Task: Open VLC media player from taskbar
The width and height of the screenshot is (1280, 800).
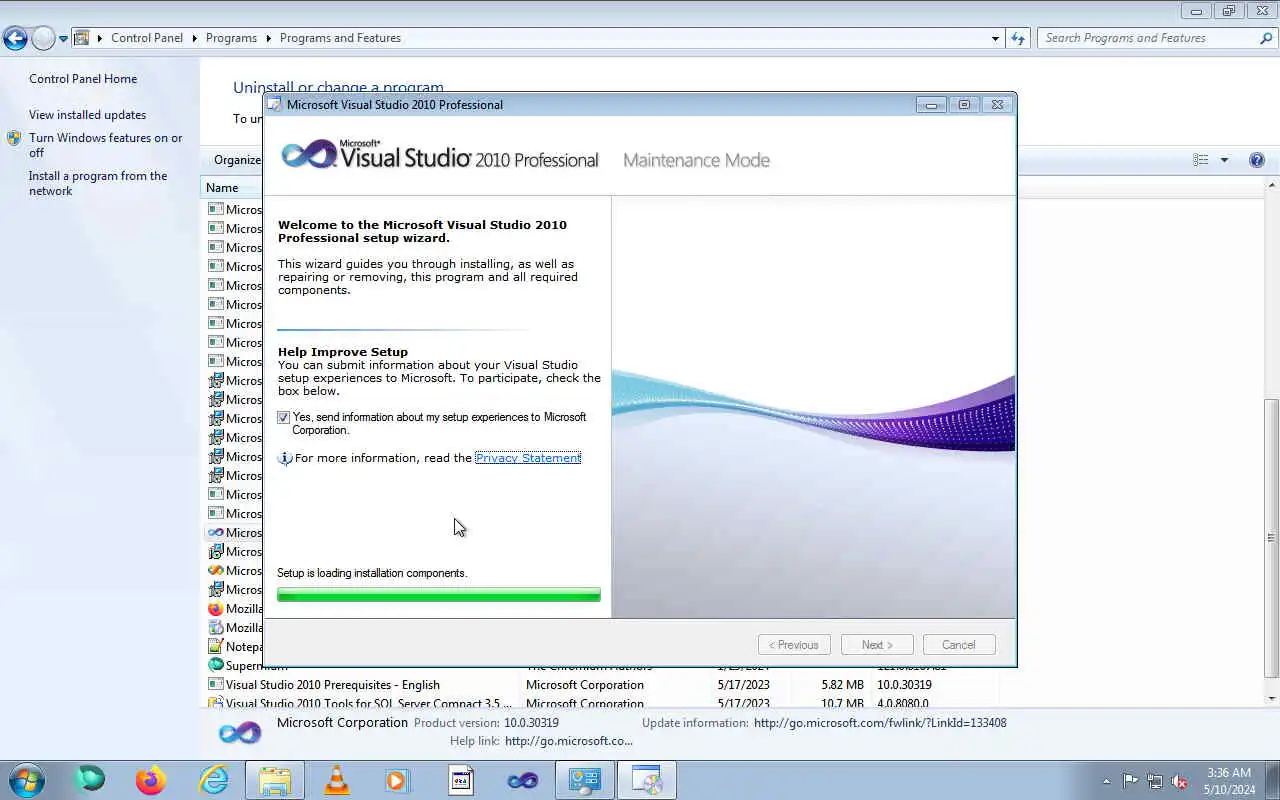Action: click(337, 780)
